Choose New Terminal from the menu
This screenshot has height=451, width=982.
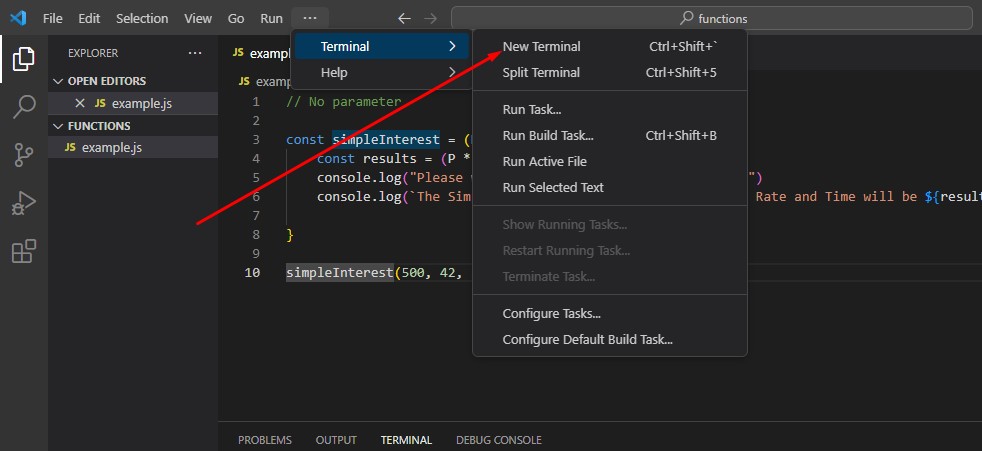[609, 46]
